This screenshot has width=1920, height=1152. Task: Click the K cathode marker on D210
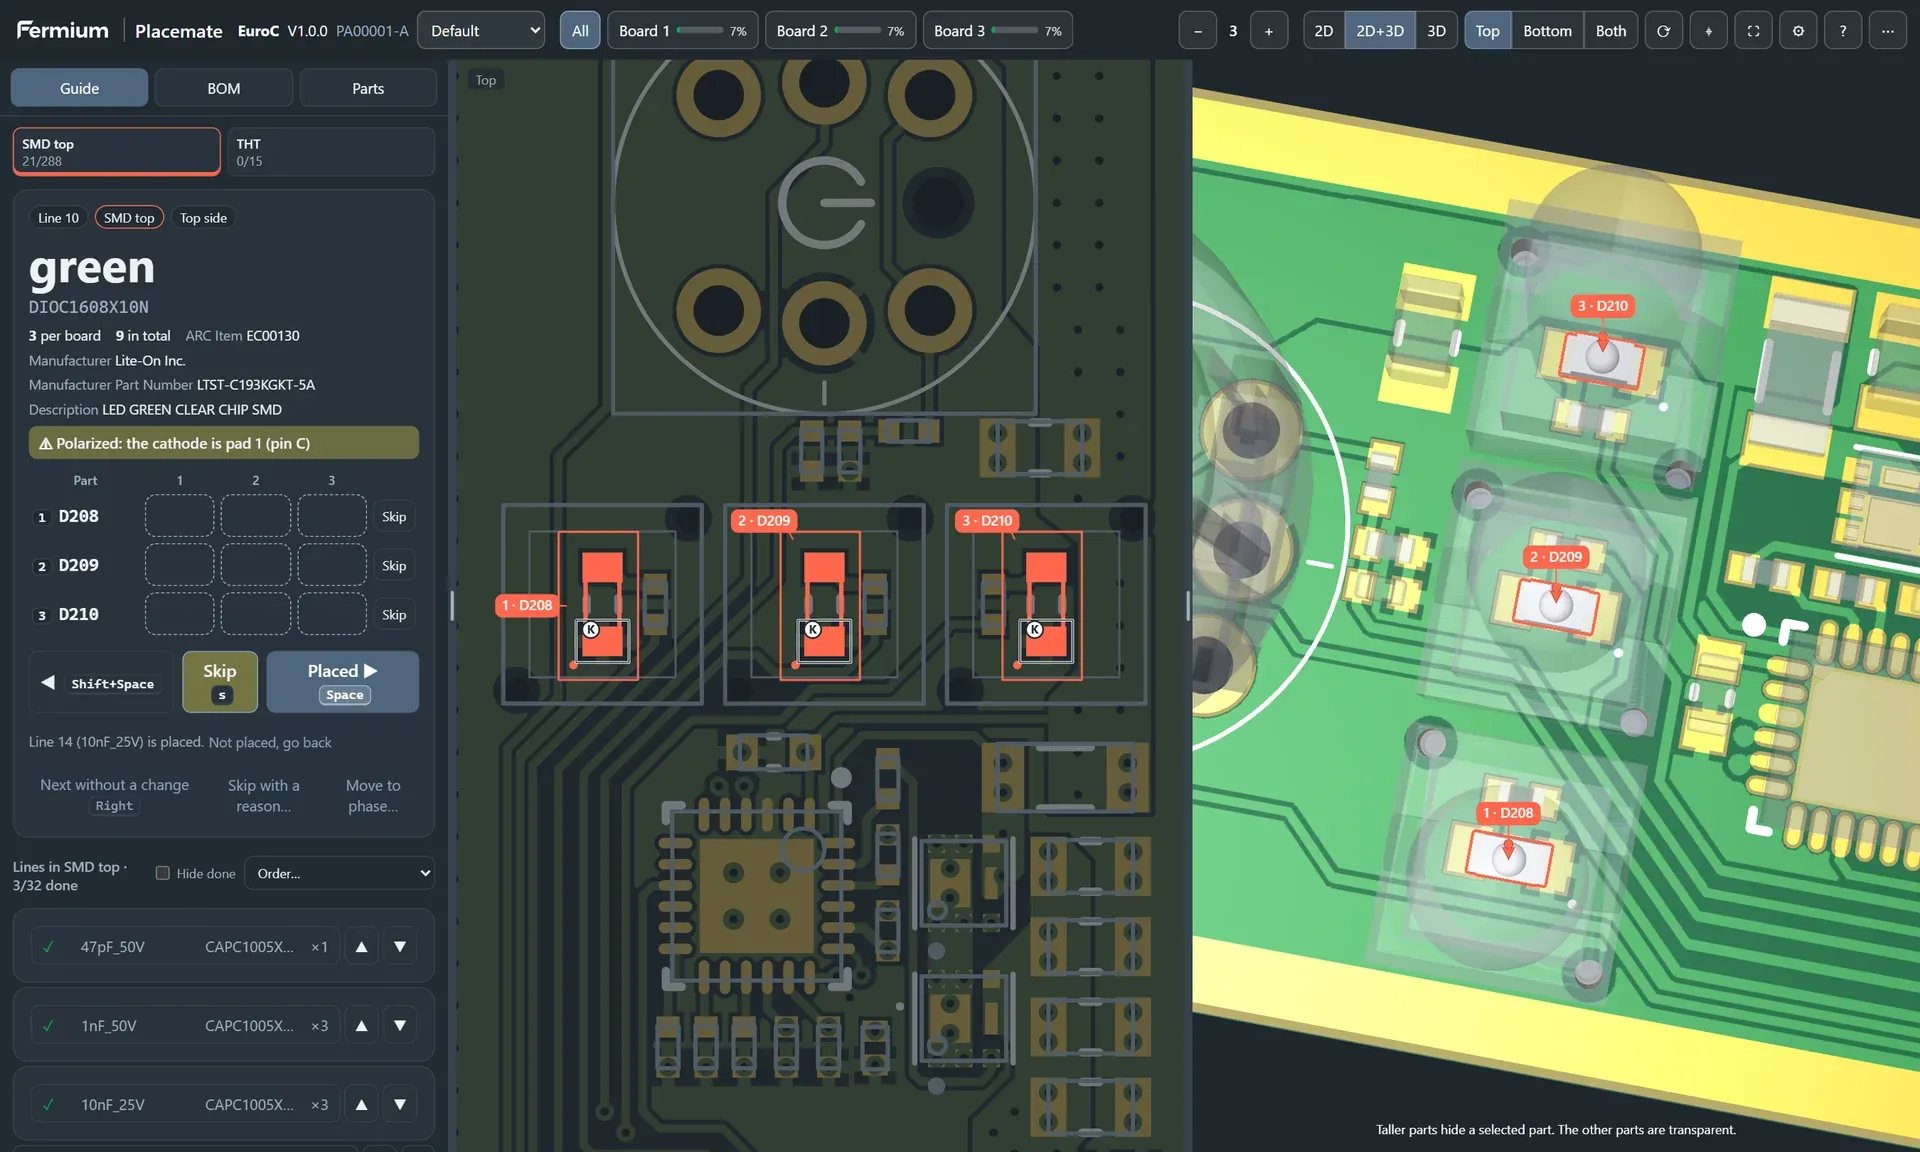click(1035, 630)
